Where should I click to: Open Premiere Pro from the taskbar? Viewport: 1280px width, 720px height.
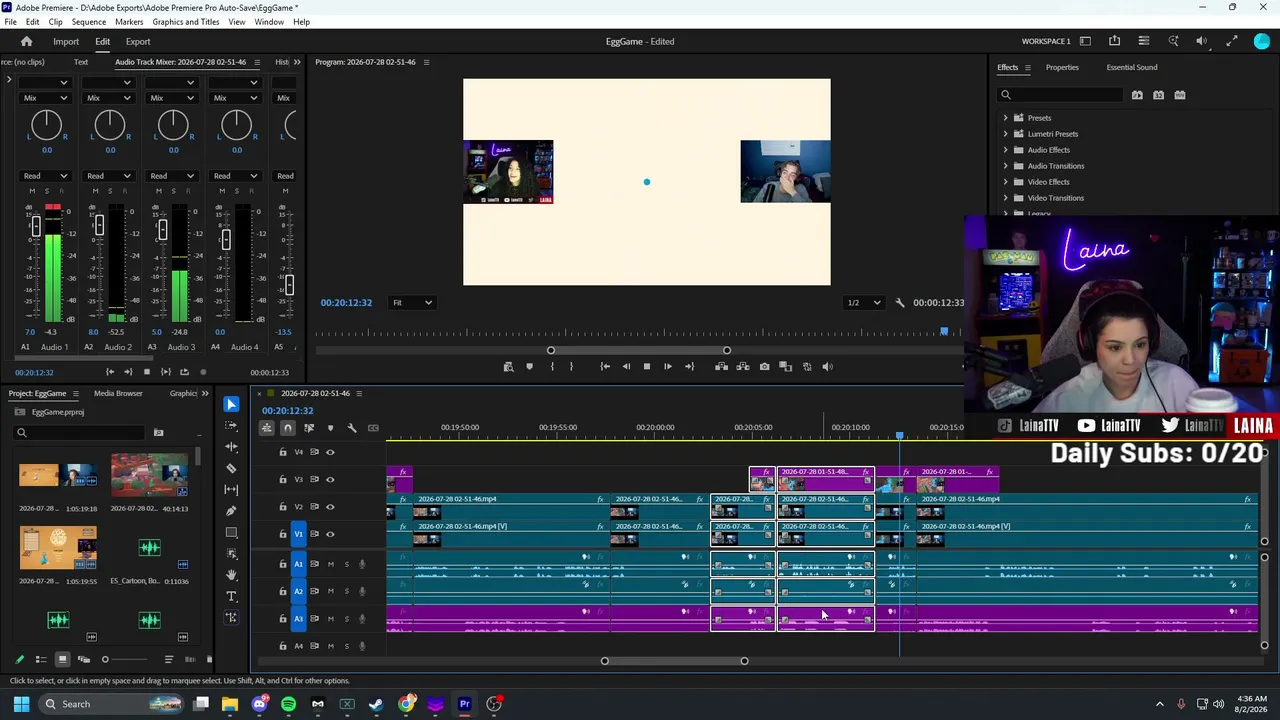pos(464,704)
